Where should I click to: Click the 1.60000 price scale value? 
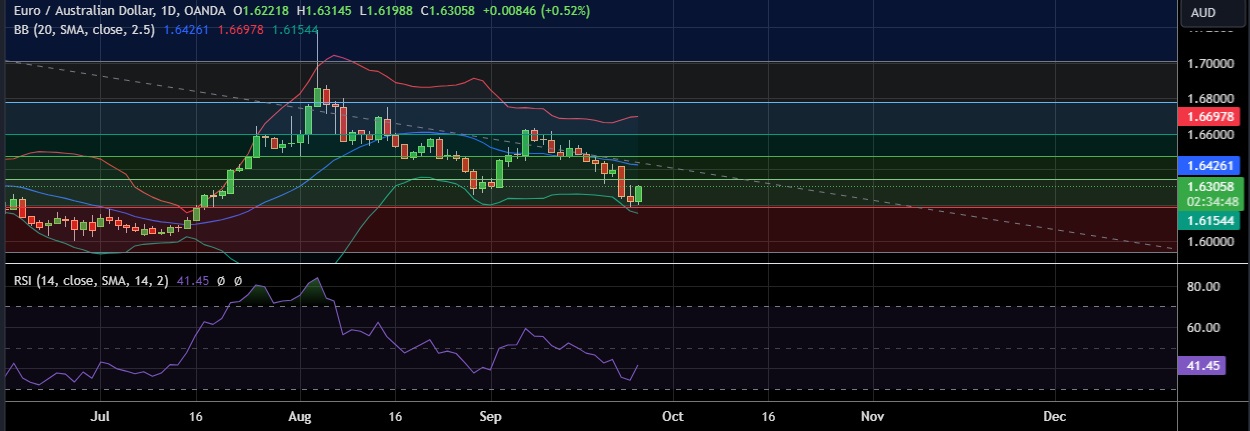click(x=1212, y=241)
